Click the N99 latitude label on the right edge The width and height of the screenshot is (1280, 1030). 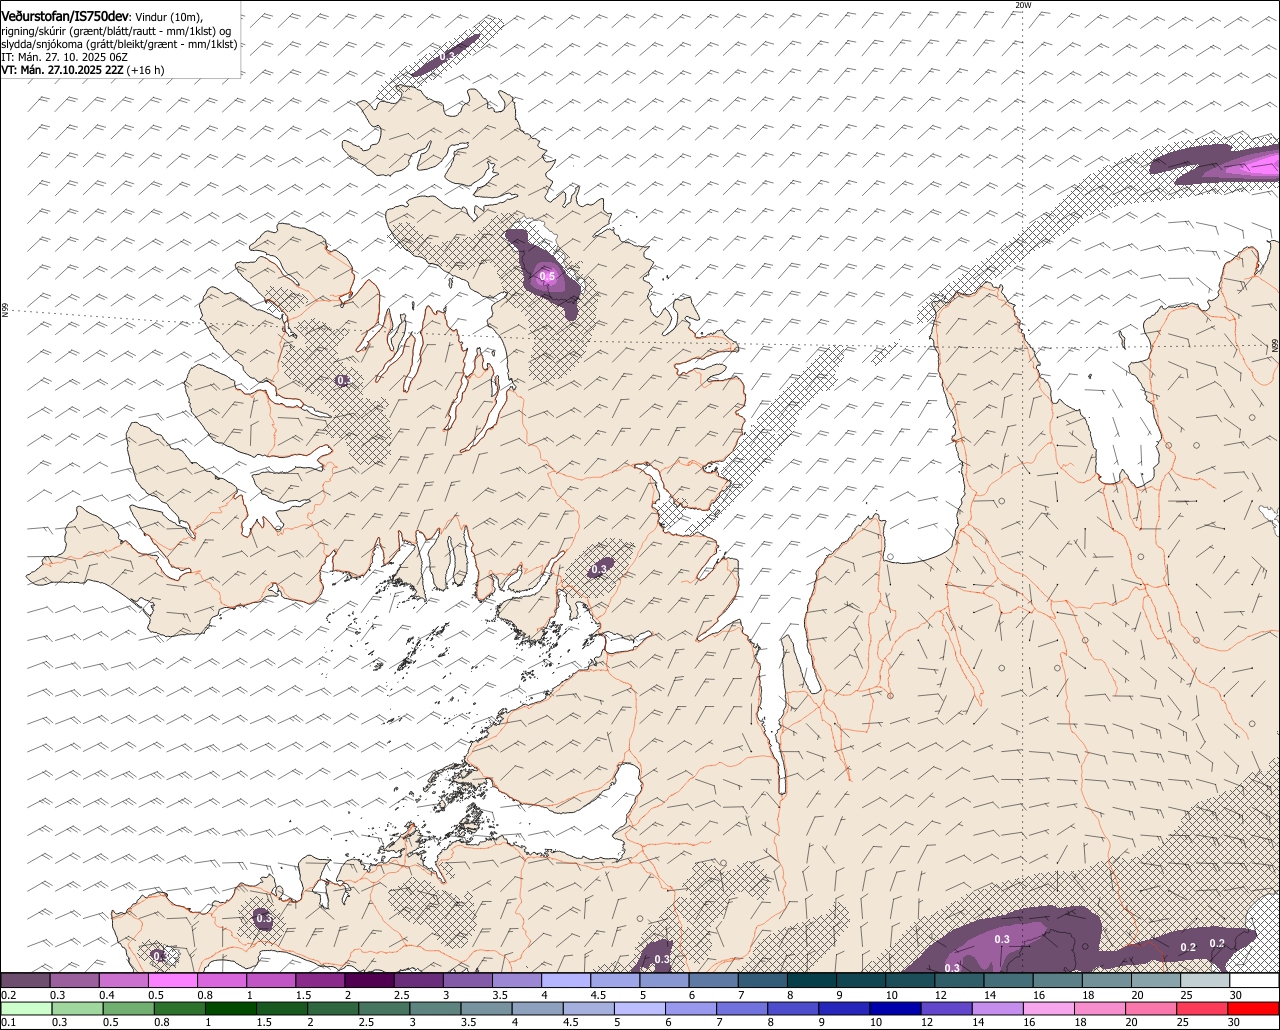click(x=1275, y=344)
